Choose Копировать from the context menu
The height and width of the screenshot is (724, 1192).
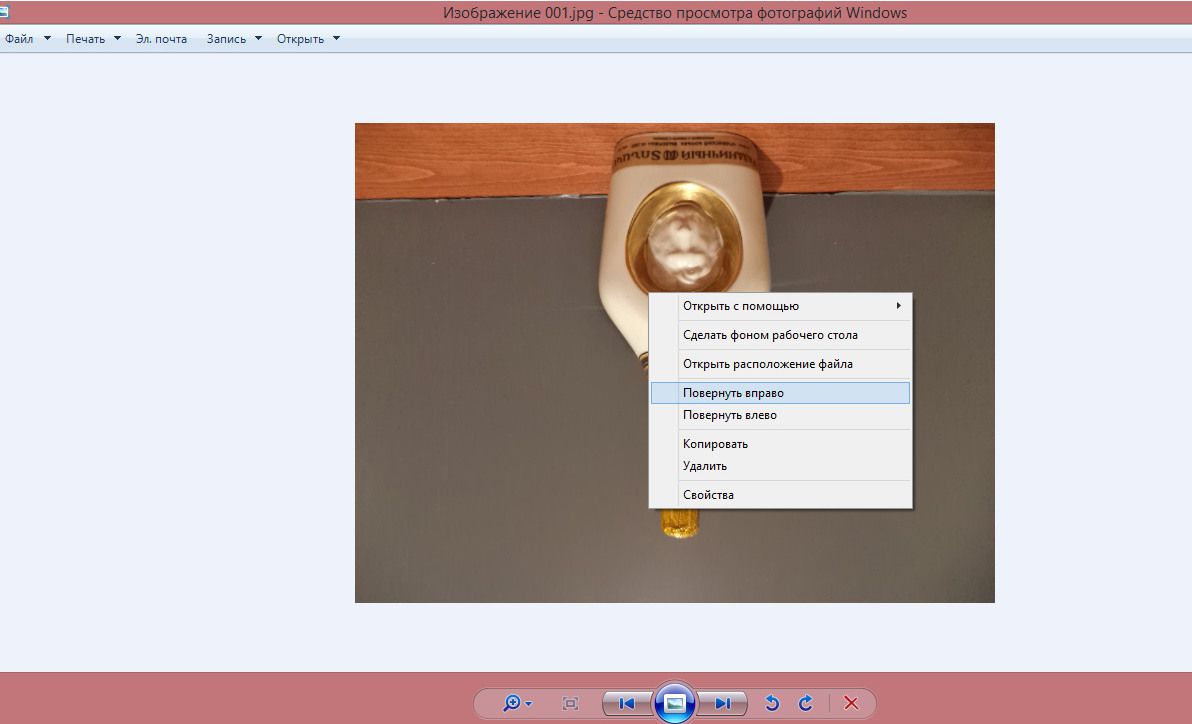715,444
